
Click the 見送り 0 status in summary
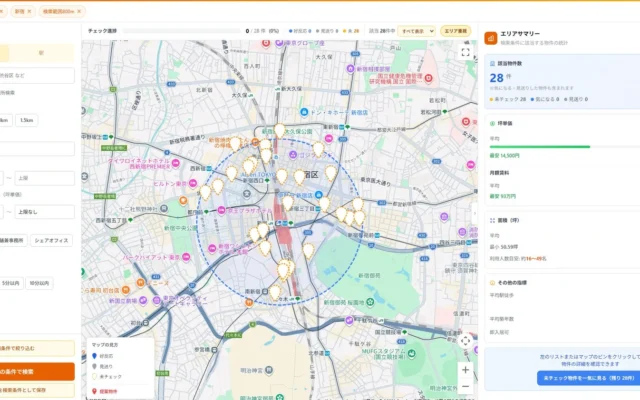576,99
